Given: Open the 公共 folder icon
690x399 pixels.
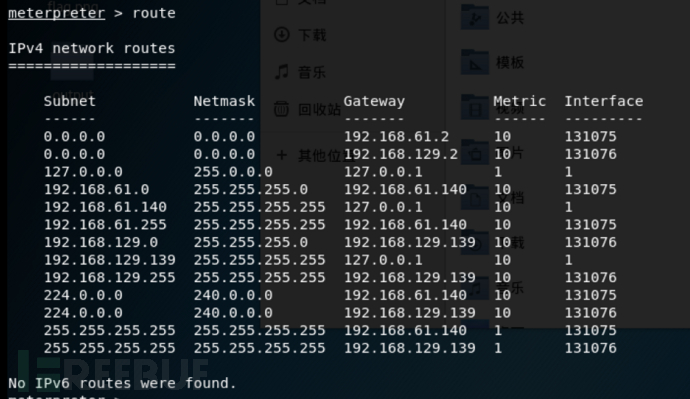Looking at the screenshot, I should point(475,18).
